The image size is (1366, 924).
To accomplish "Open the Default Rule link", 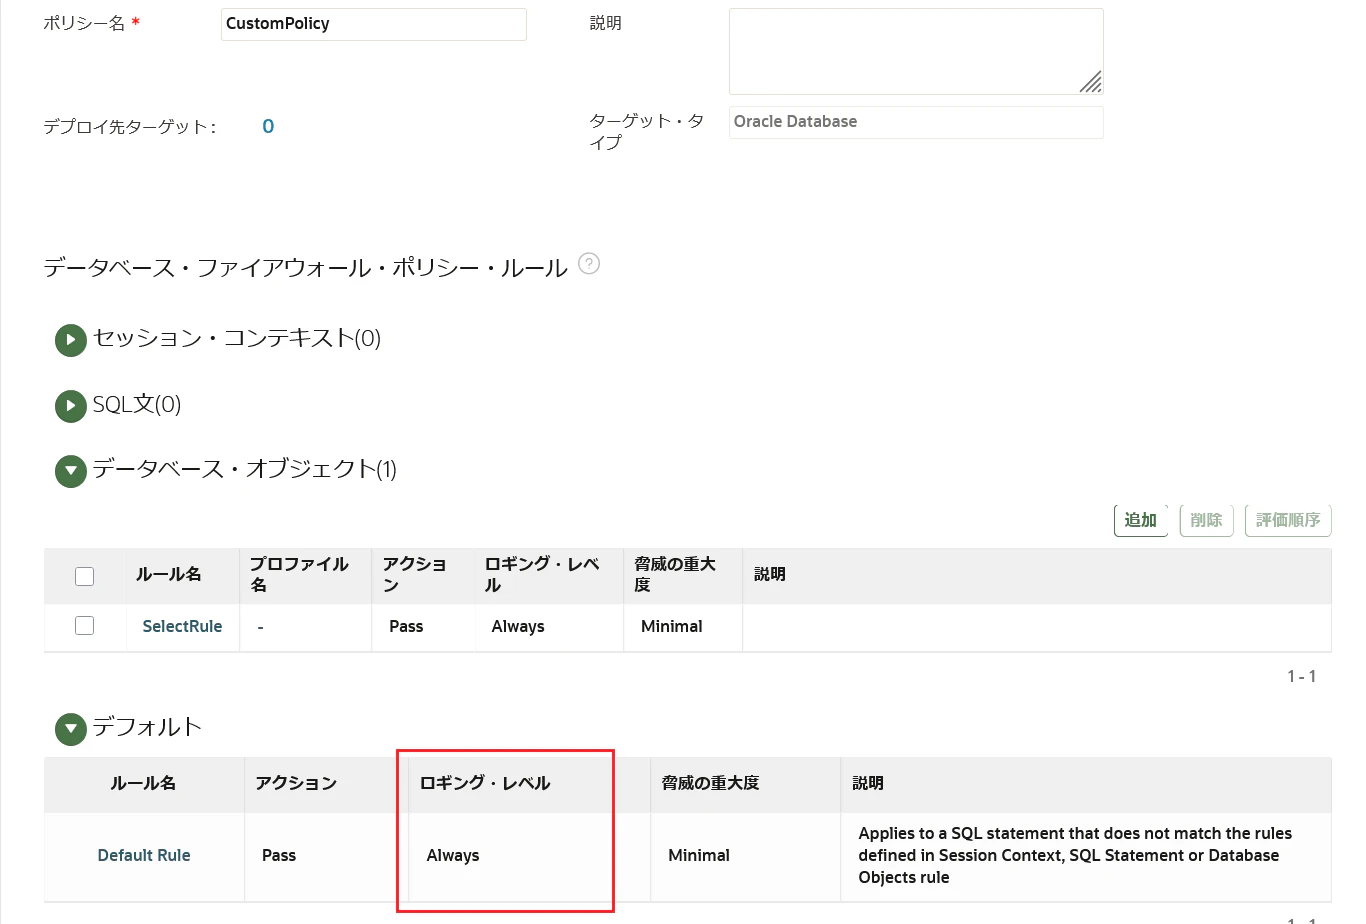I will pos(144,855).
